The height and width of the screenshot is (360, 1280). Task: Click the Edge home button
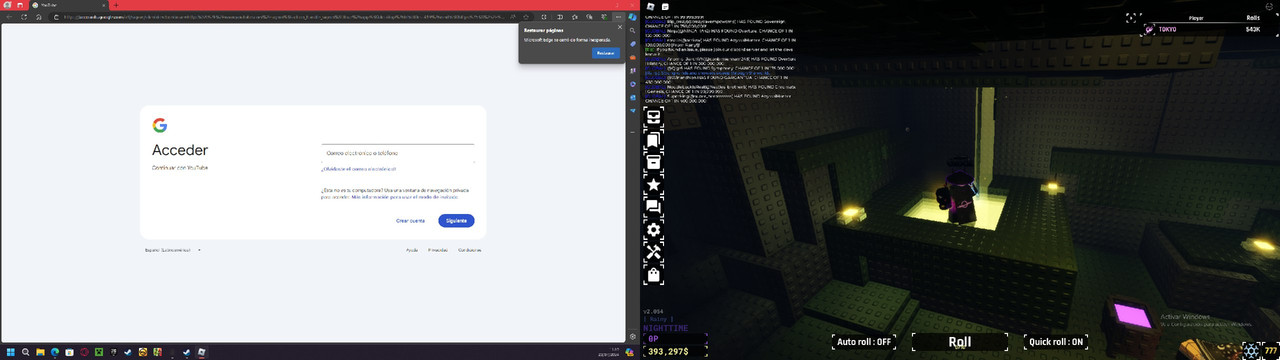(x=39, y=17)
